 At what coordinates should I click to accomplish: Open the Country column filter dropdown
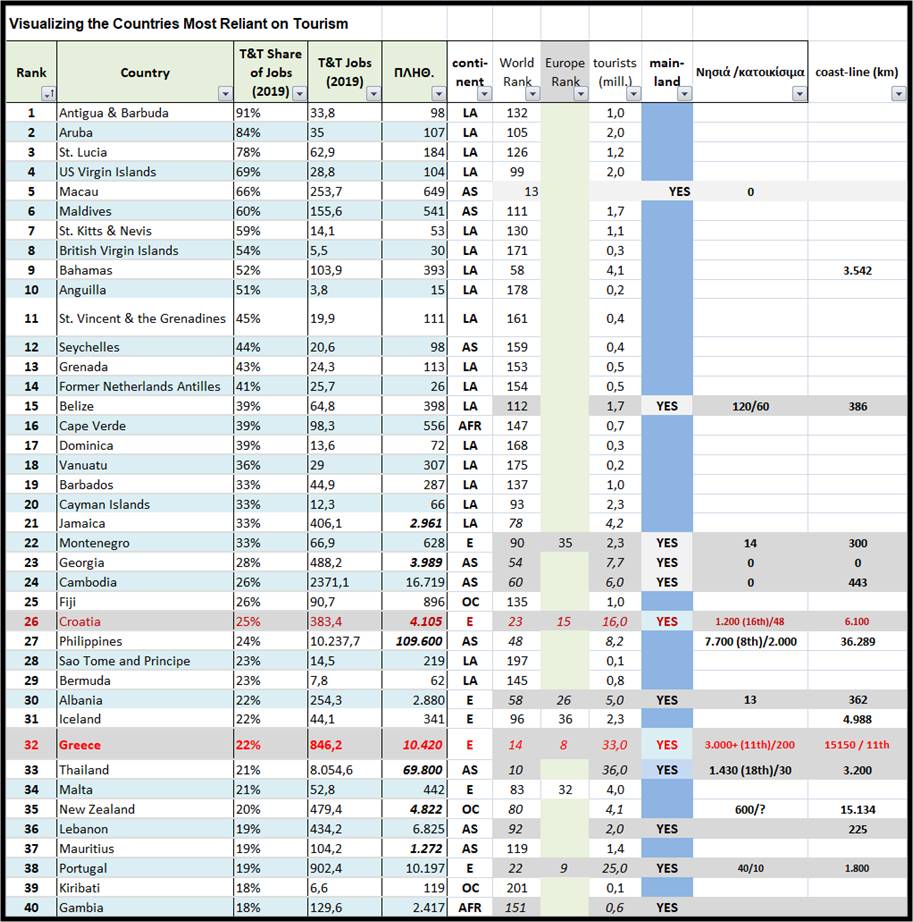(225, 93)
